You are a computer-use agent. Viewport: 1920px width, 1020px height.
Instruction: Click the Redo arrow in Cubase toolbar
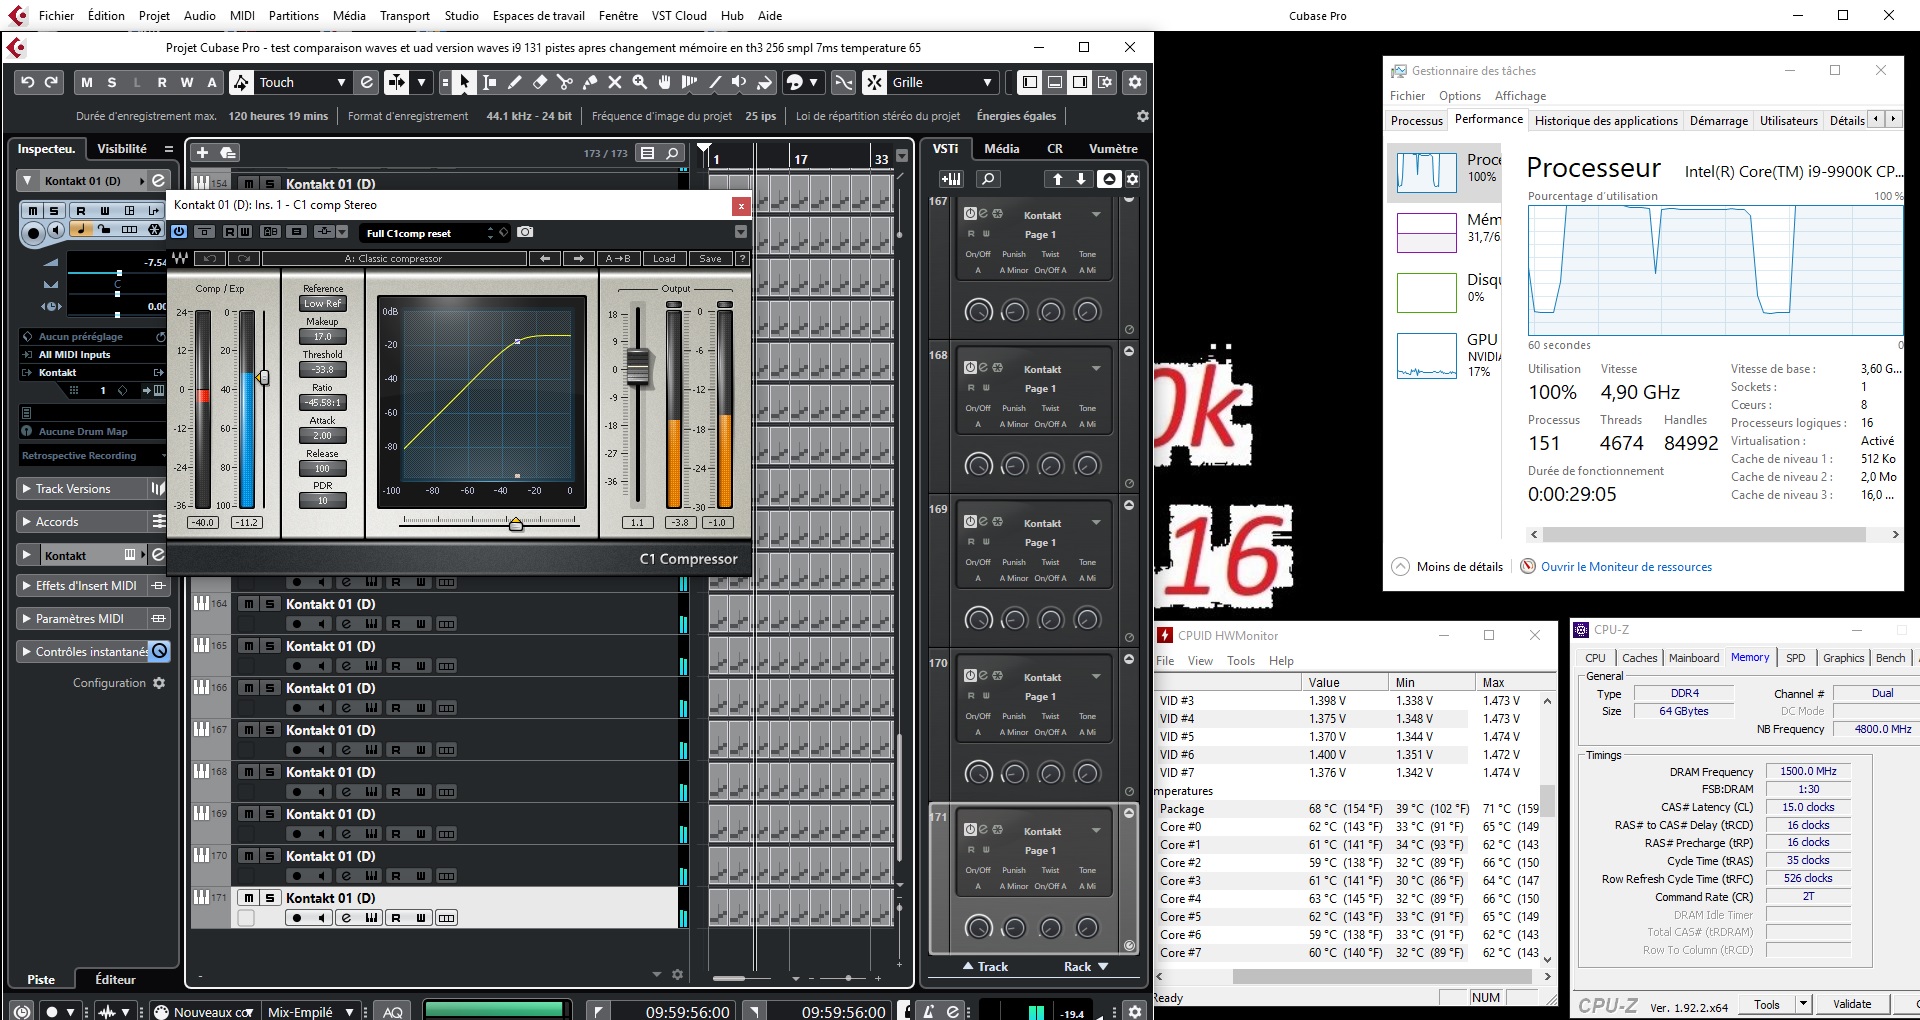coord(52,82)
